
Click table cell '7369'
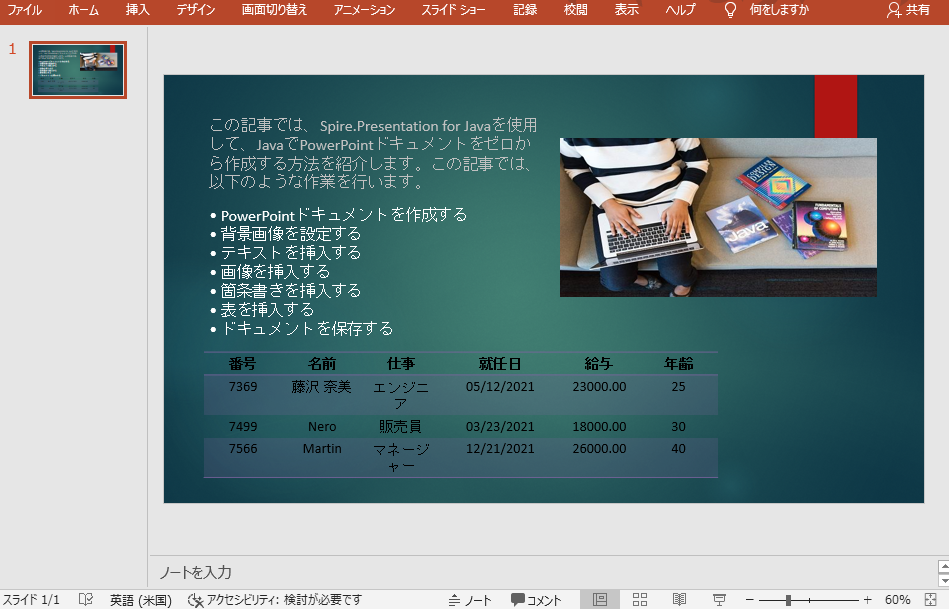coord(243,386)
